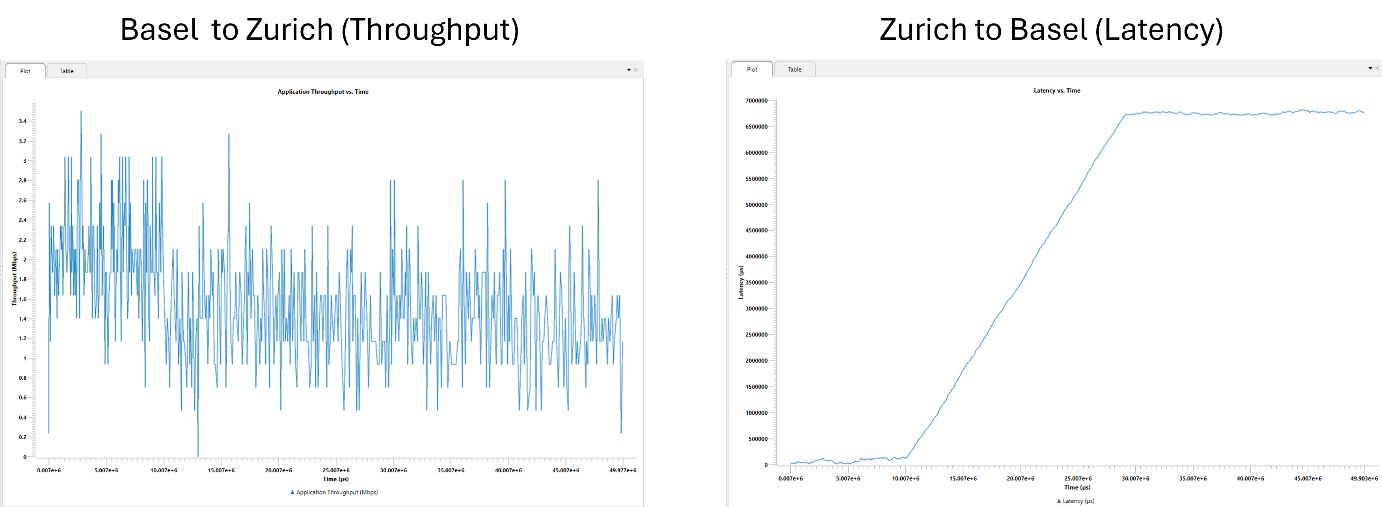Toggle Latency (µs) legend series label
Viewport: 1382px width, 507px height.
[1077, 500]
